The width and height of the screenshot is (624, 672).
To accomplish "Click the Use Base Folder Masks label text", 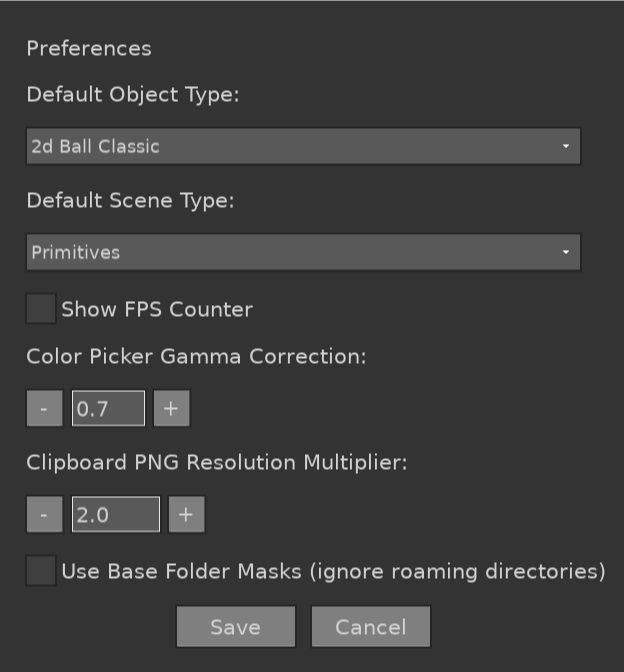I will 333,572.
